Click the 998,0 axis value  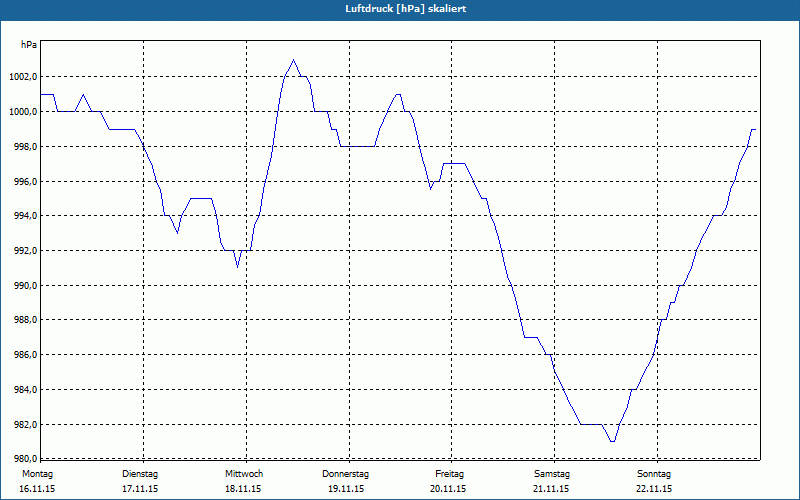point(25,147)
